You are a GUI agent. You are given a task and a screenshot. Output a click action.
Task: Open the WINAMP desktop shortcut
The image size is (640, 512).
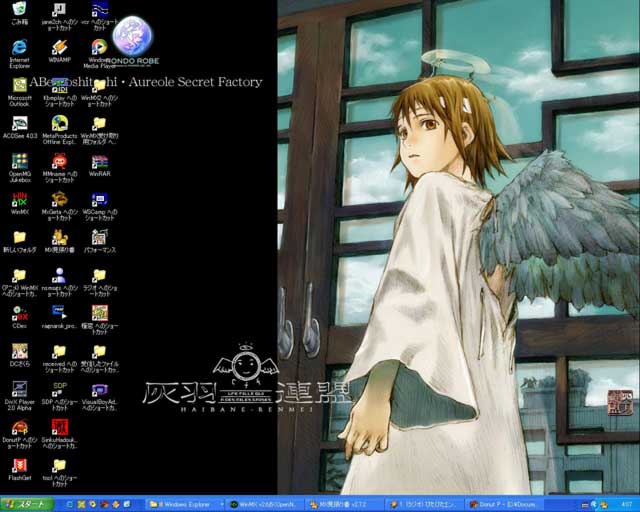tap(59, 47)
